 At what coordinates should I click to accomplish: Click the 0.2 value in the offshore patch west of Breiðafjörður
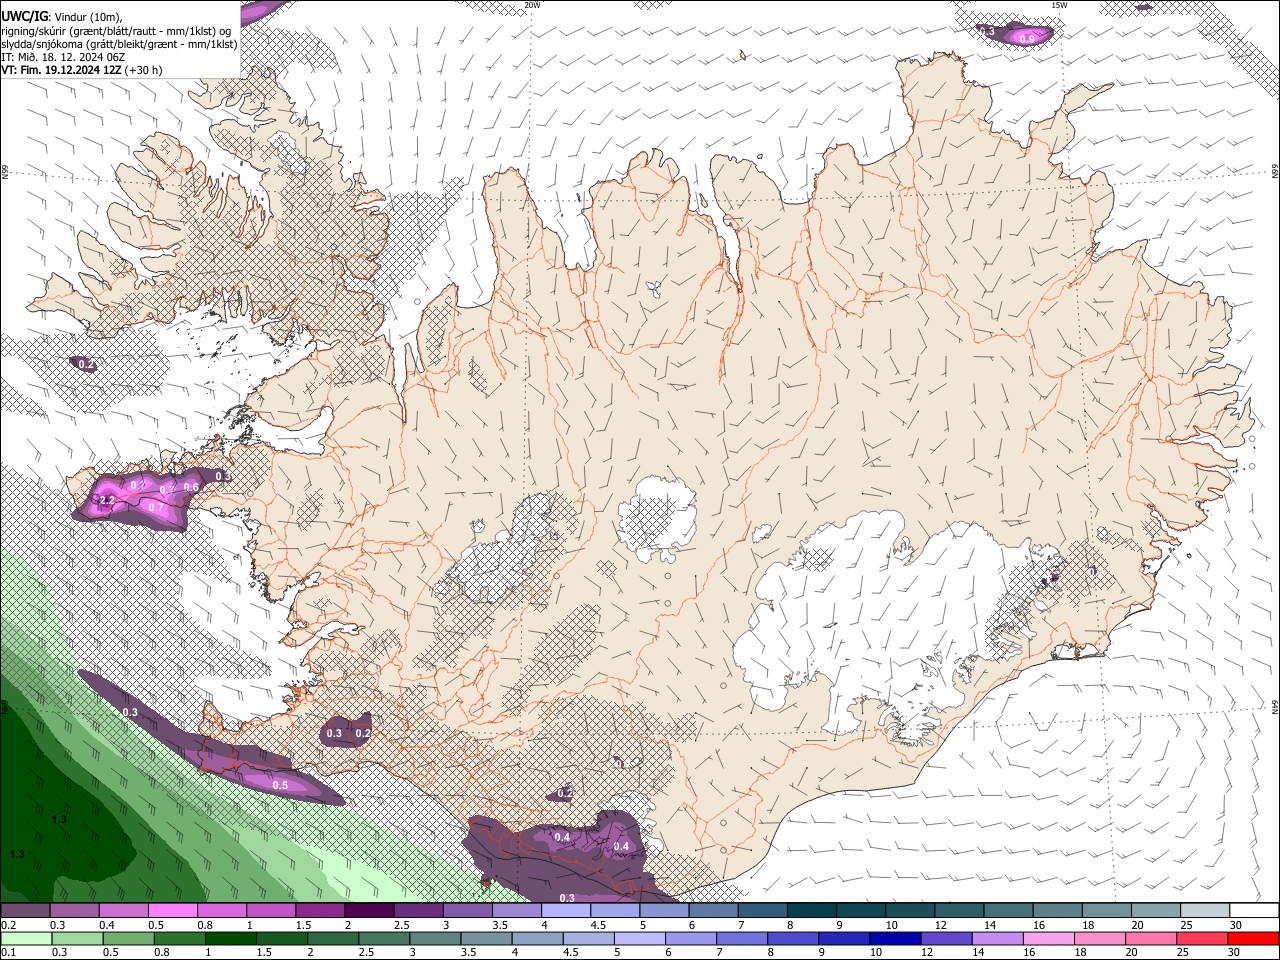tap(86, 364)
